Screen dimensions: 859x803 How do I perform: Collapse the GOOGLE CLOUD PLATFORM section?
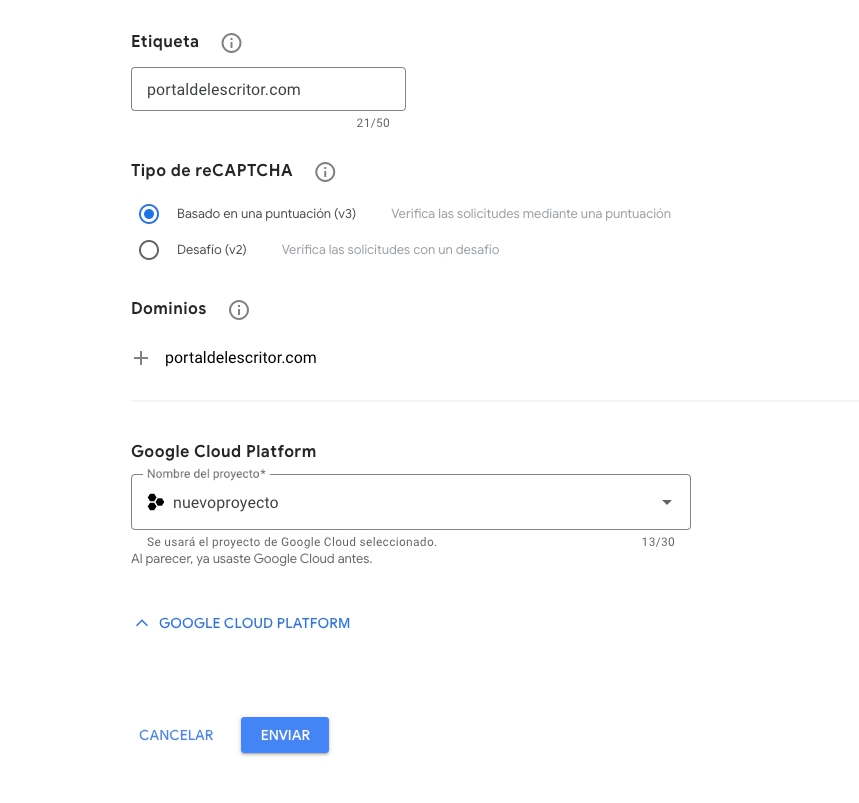point(254,623)
